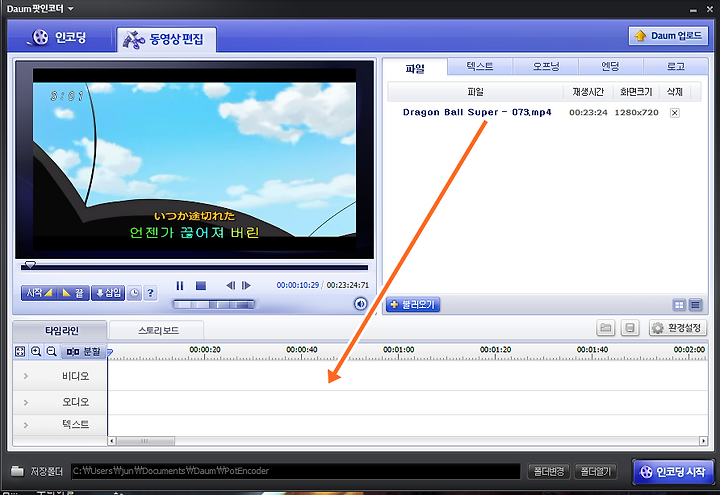The height and width of the screenshot is (495, 720).
Task: Expand the 비디오 track
Action: click(x=26, y=376)
